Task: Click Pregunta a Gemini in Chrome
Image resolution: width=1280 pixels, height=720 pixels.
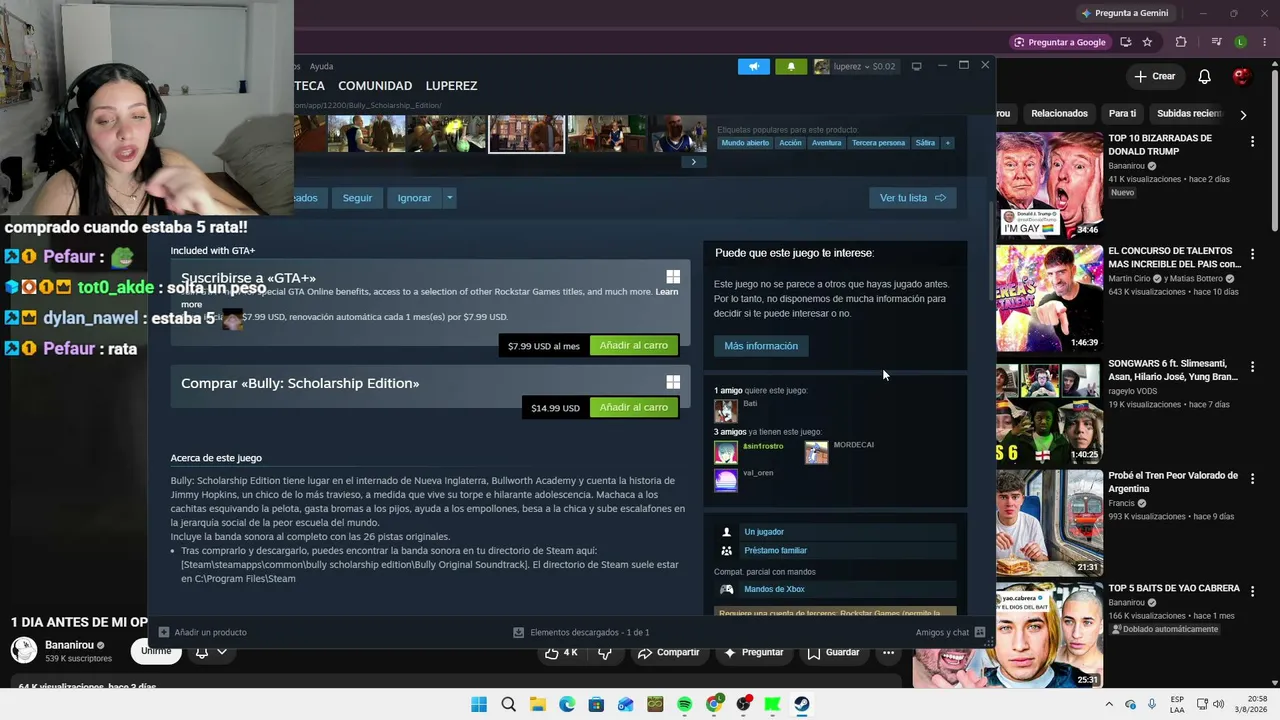Action: click(1124, 13)
